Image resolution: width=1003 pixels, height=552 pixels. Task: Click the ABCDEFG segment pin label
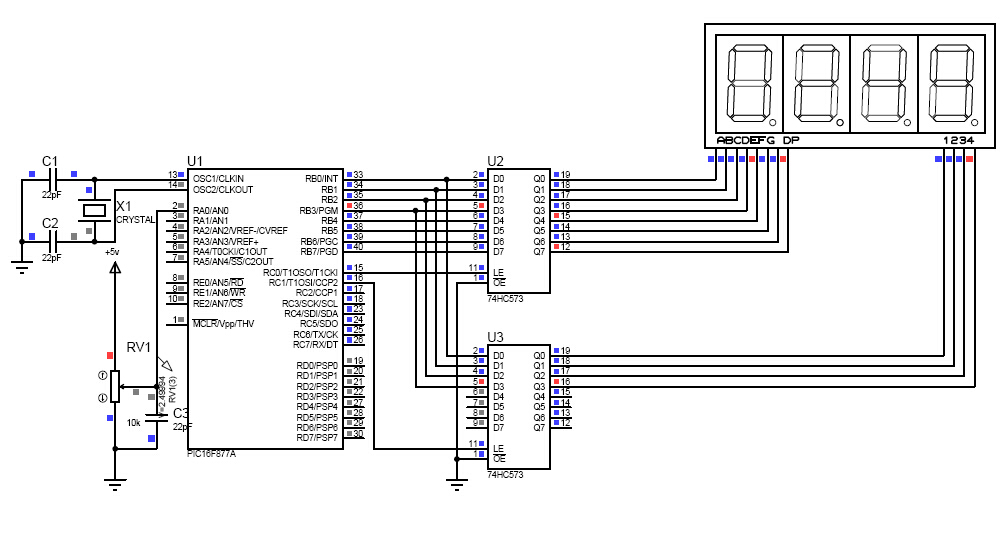tap(746, 140)
